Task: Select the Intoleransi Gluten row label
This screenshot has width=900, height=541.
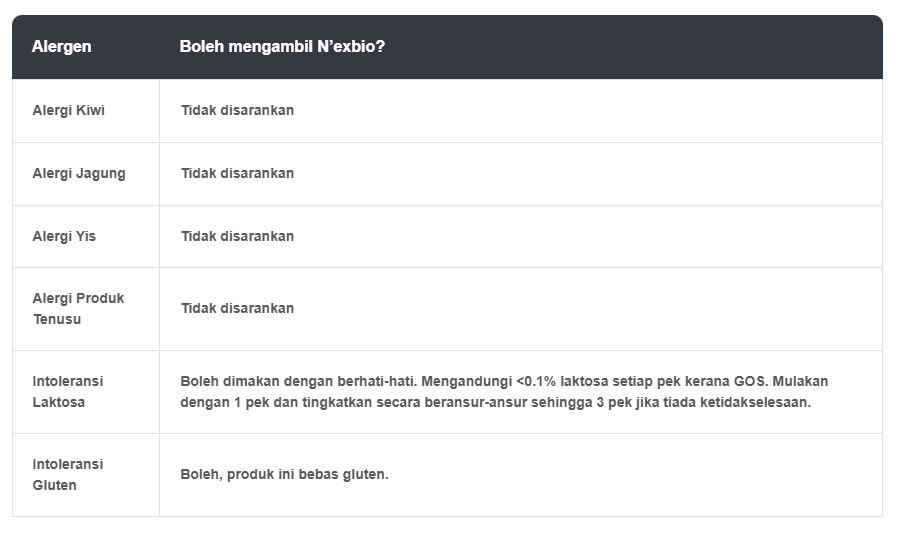Action: click(67, 474)
